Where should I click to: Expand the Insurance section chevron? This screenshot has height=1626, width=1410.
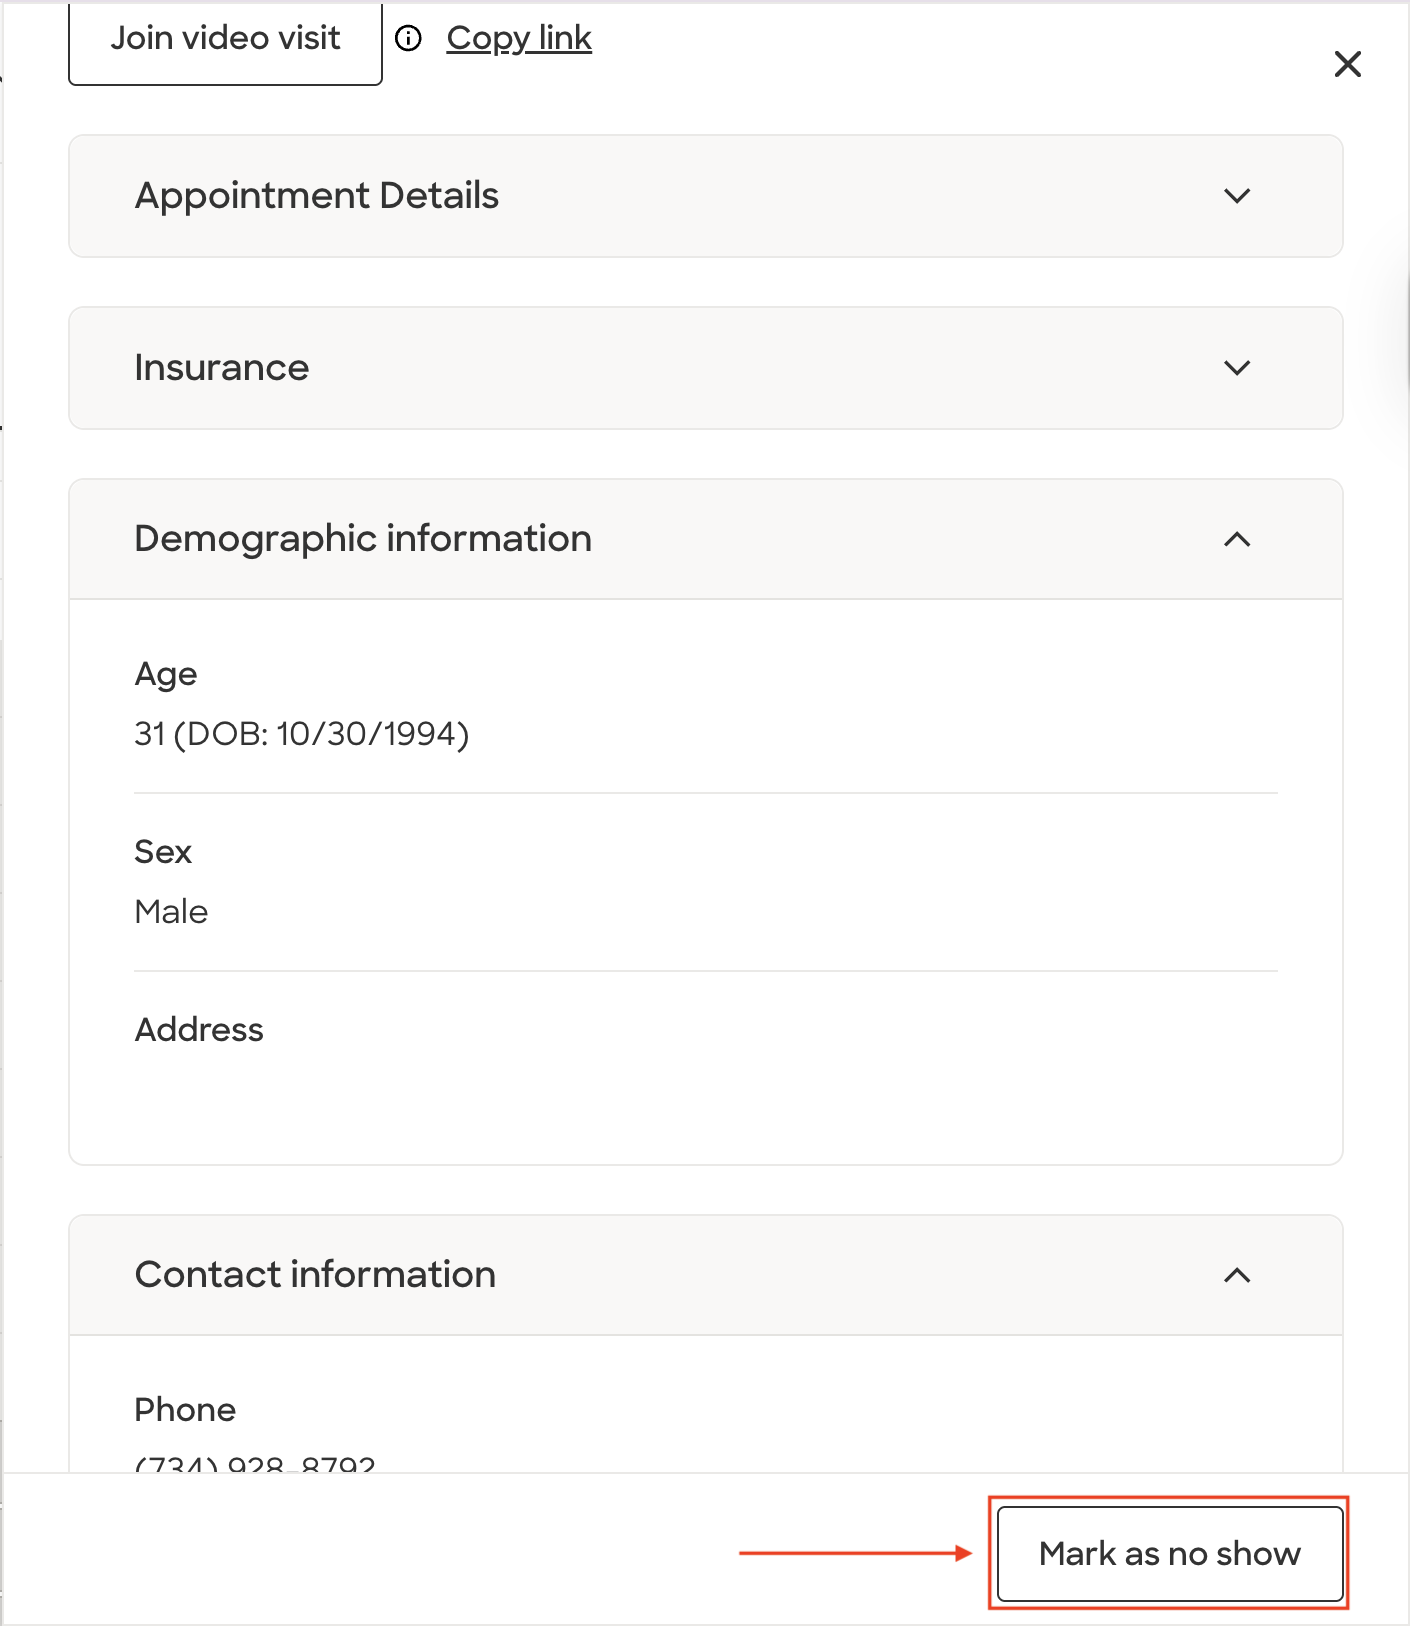coord(1237,368)
